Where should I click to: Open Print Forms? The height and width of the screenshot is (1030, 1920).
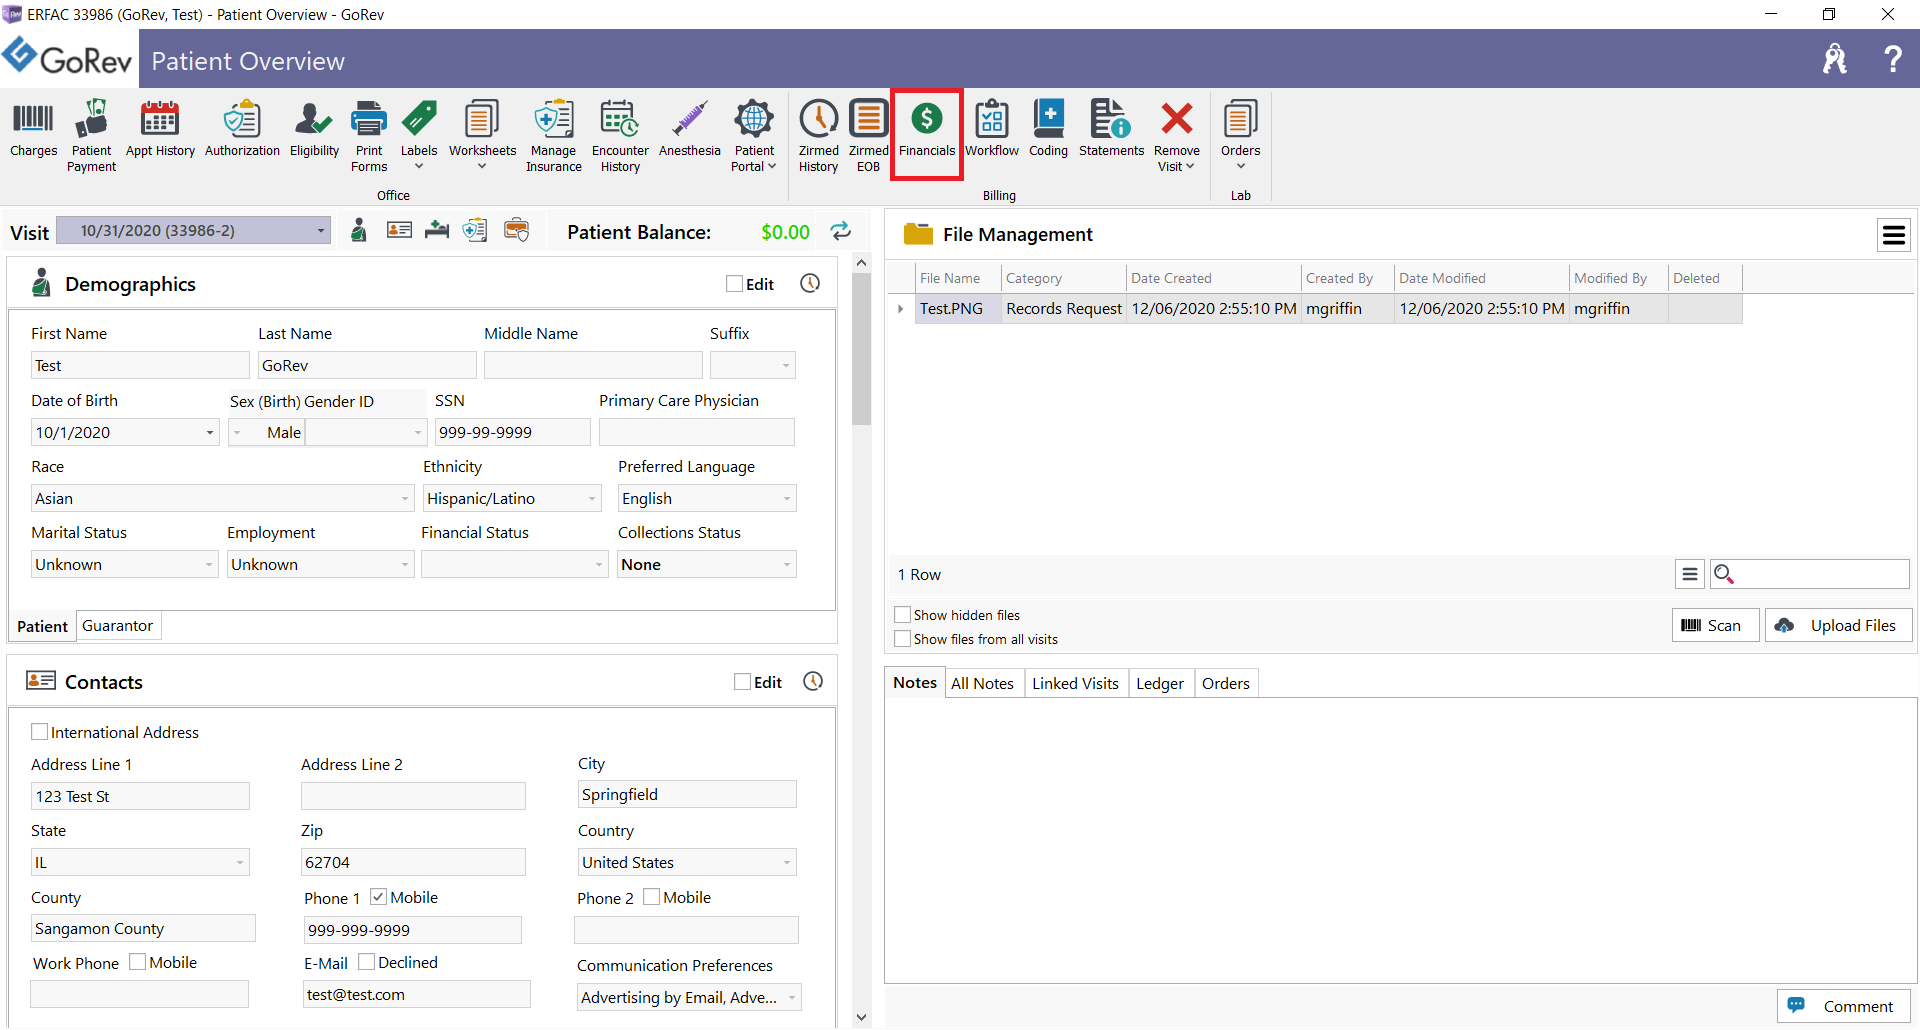click(x=369, y=136)
